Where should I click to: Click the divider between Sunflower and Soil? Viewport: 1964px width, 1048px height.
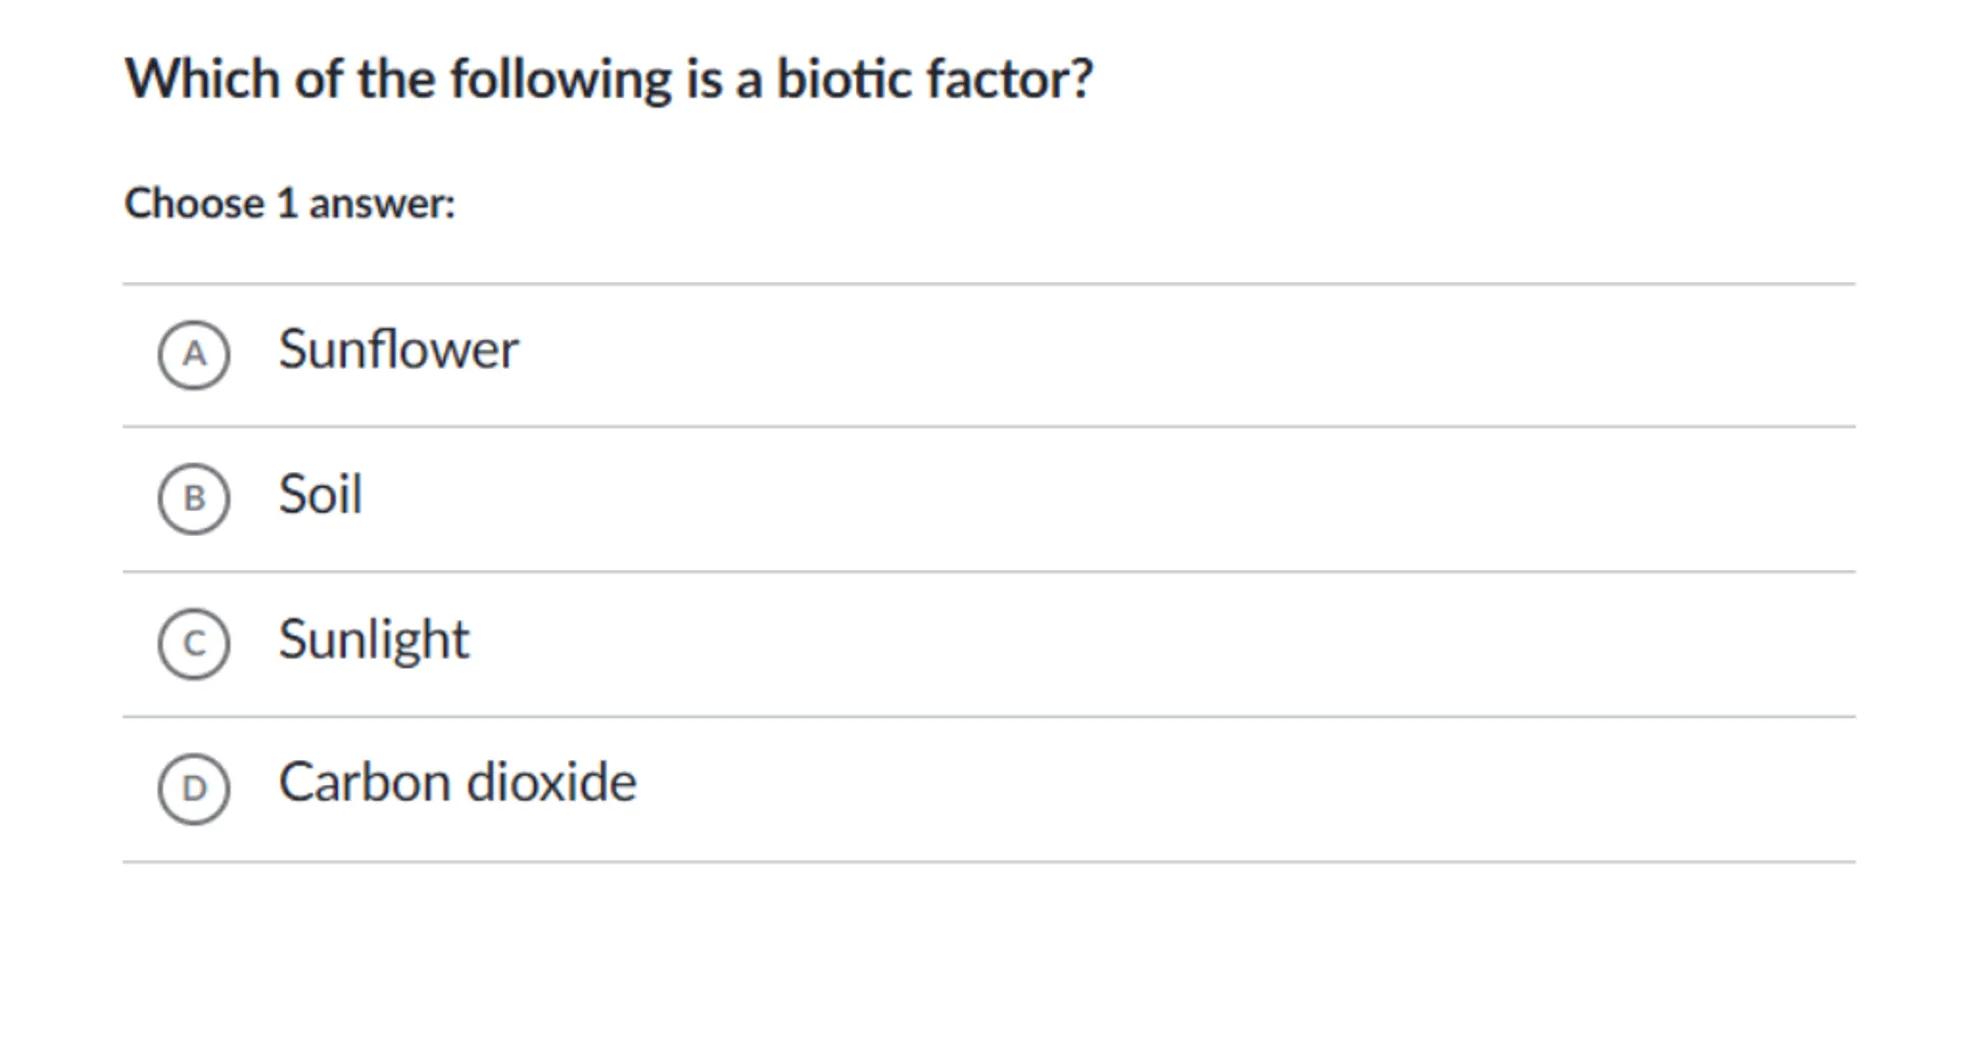click(x=988, y=427)
